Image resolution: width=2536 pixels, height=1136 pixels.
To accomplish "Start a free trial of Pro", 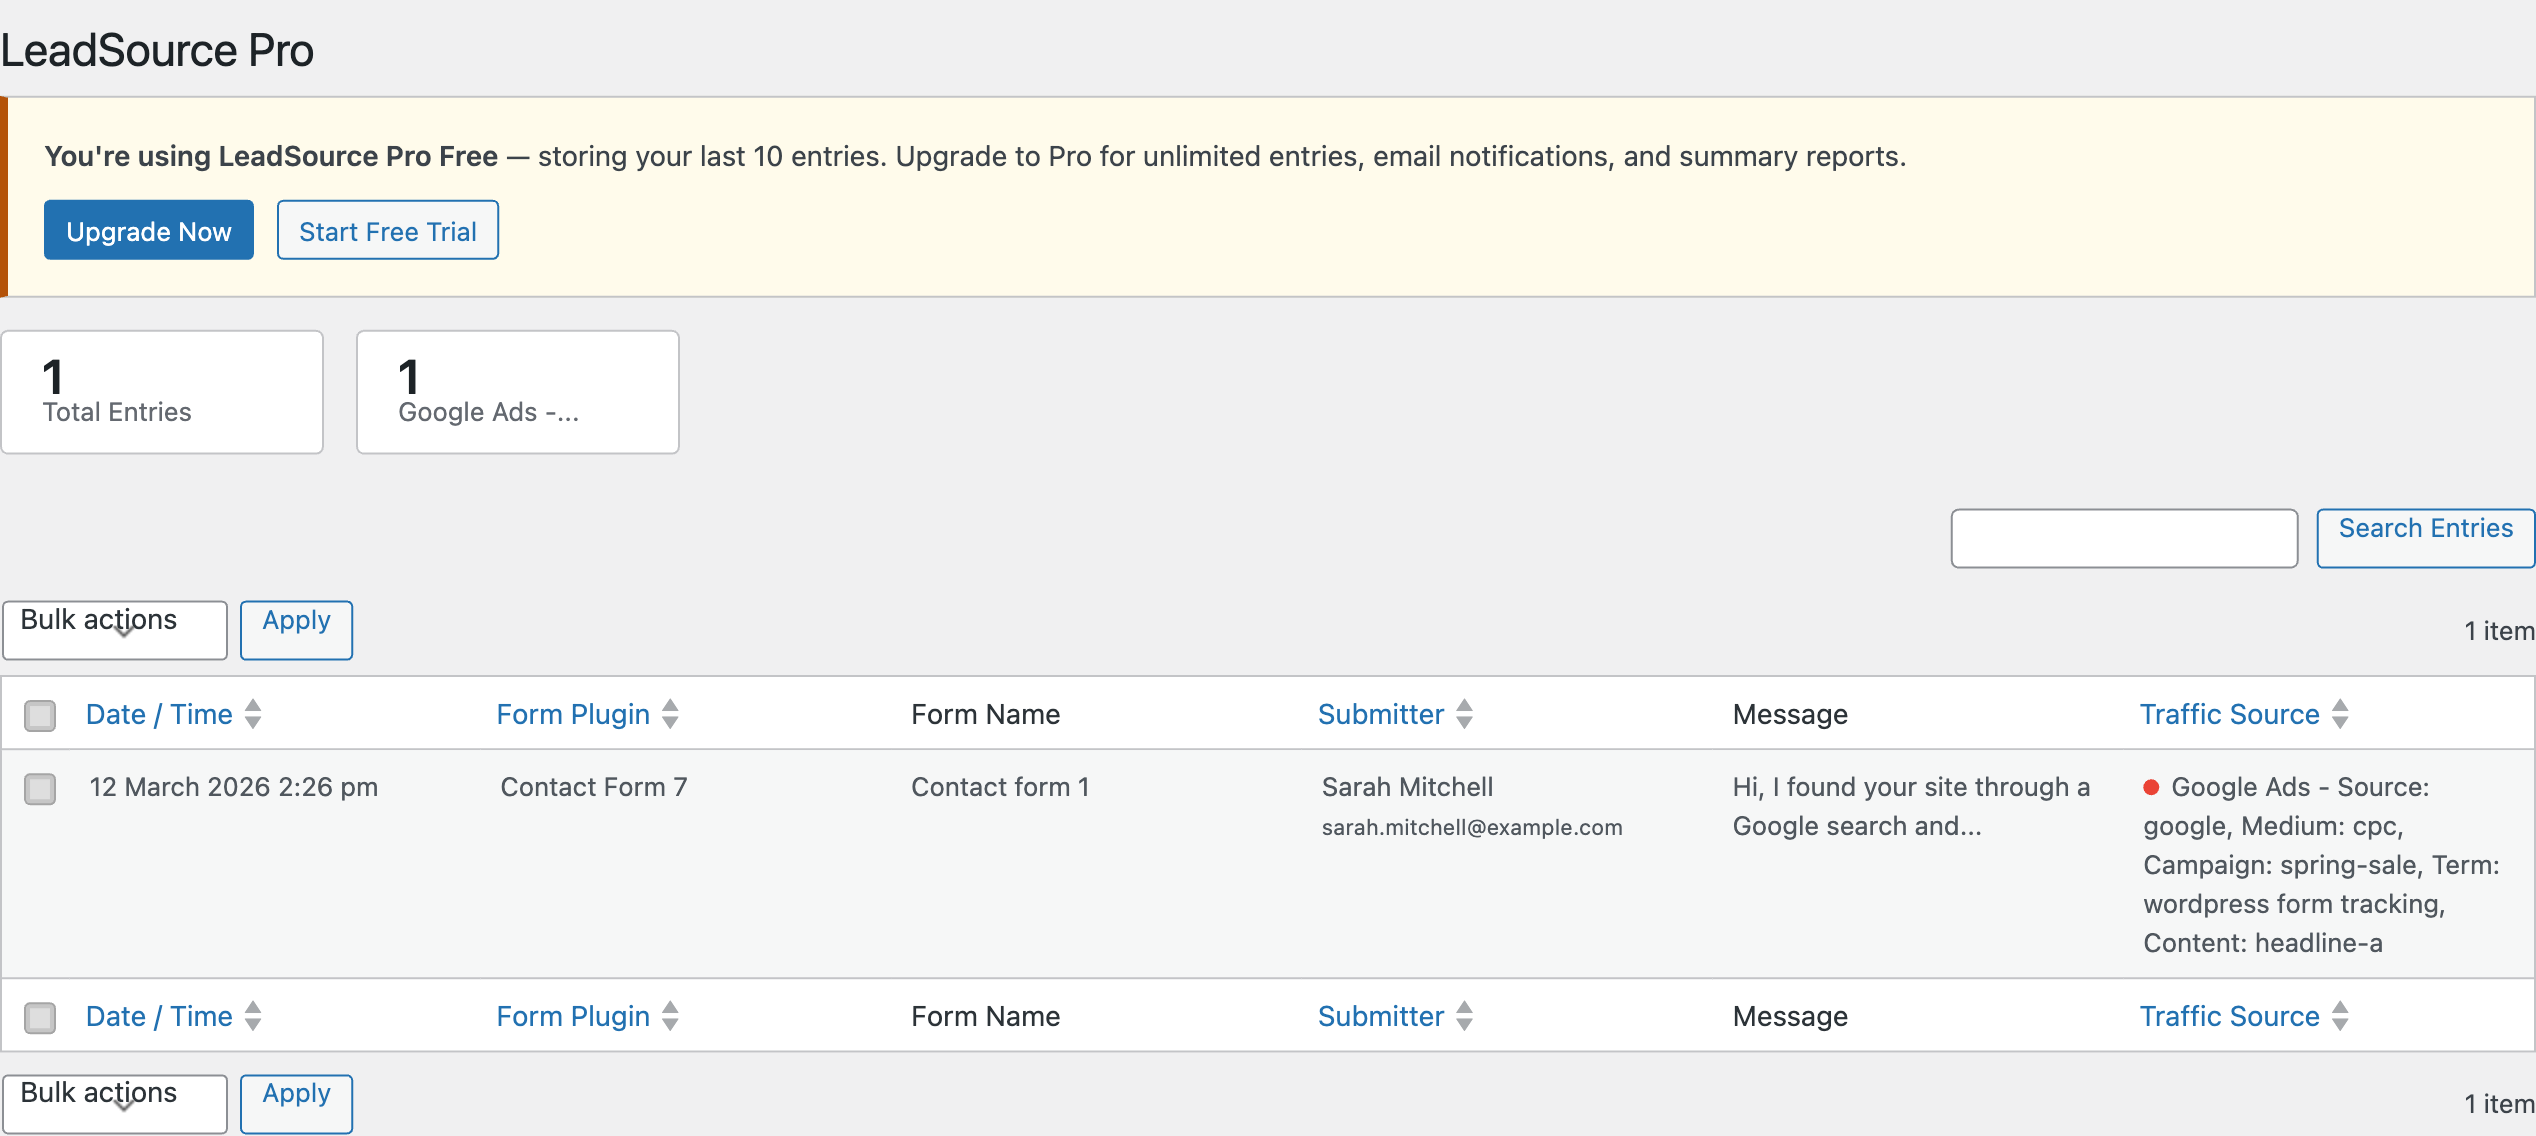I will (x=387, y=230).
